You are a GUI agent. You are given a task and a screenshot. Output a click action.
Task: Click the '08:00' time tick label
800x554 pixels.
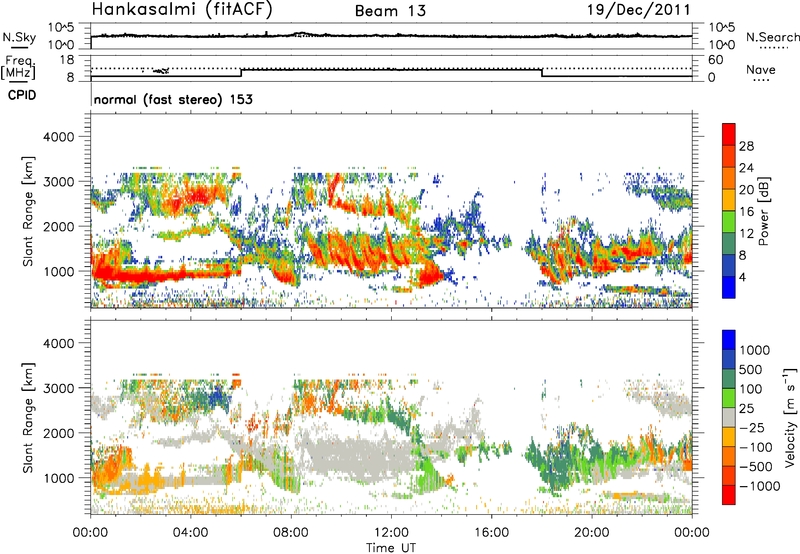[291, 533]
